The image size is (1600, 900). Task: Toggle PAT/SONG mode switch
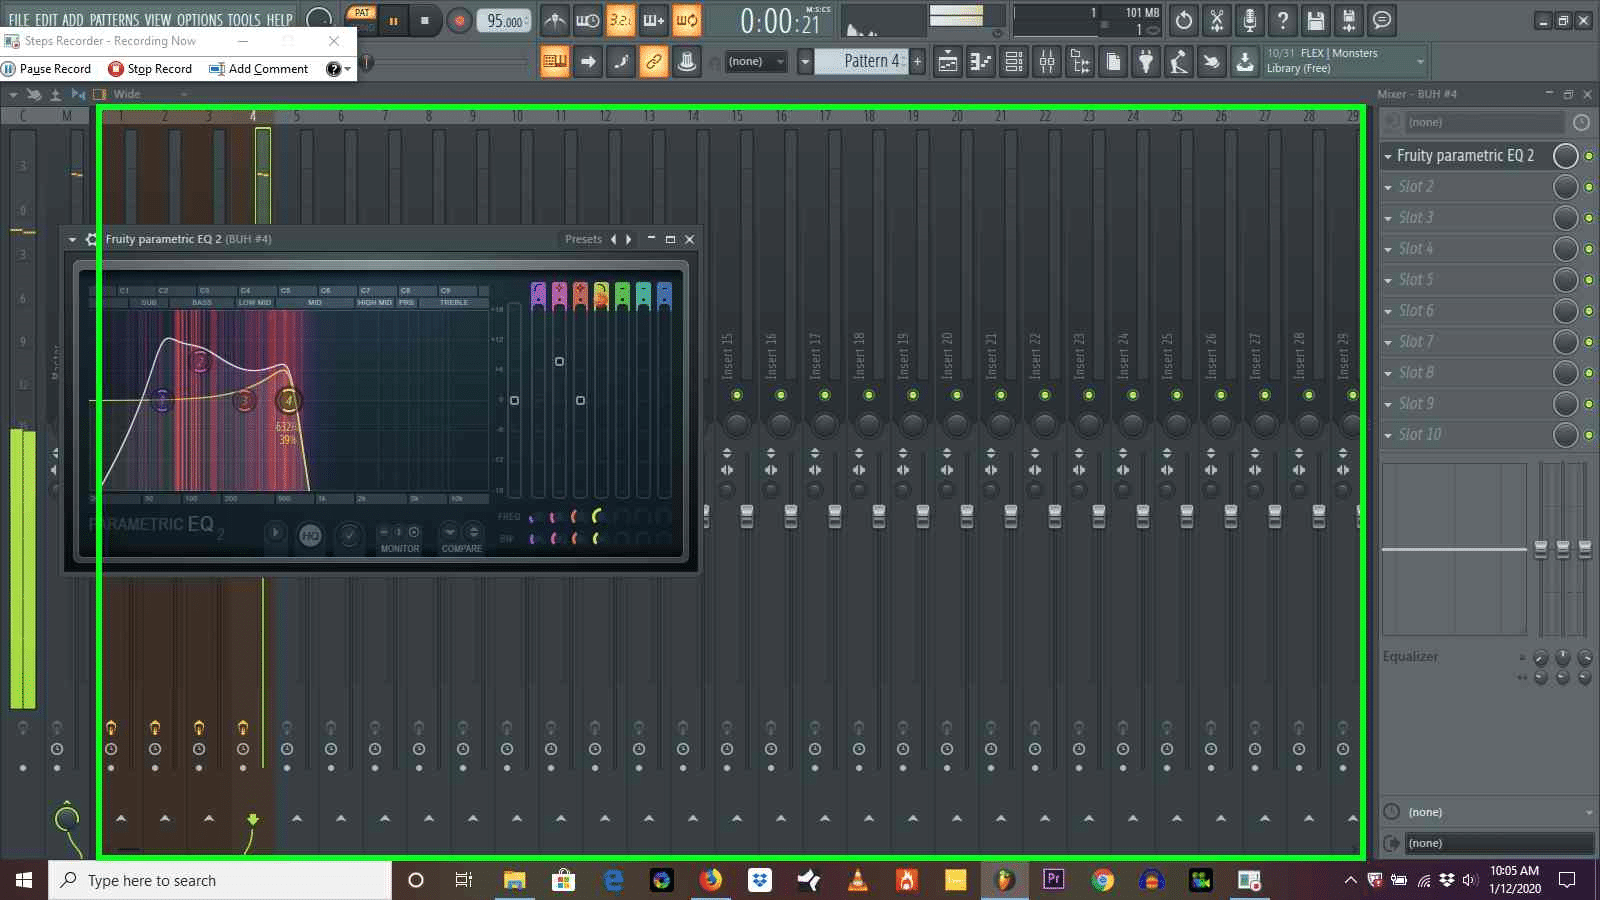pos(362,19)
